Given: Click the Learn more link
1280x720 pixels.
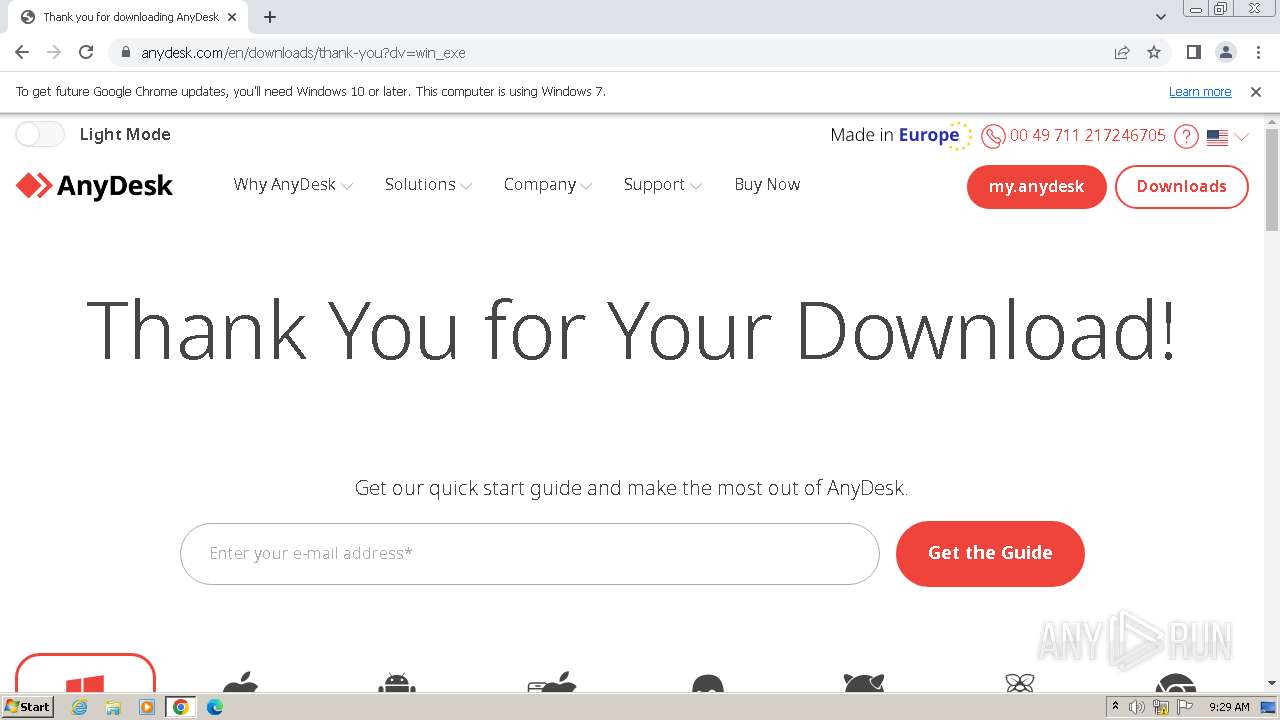Looking at the screenshot, I should point(1200,92).
